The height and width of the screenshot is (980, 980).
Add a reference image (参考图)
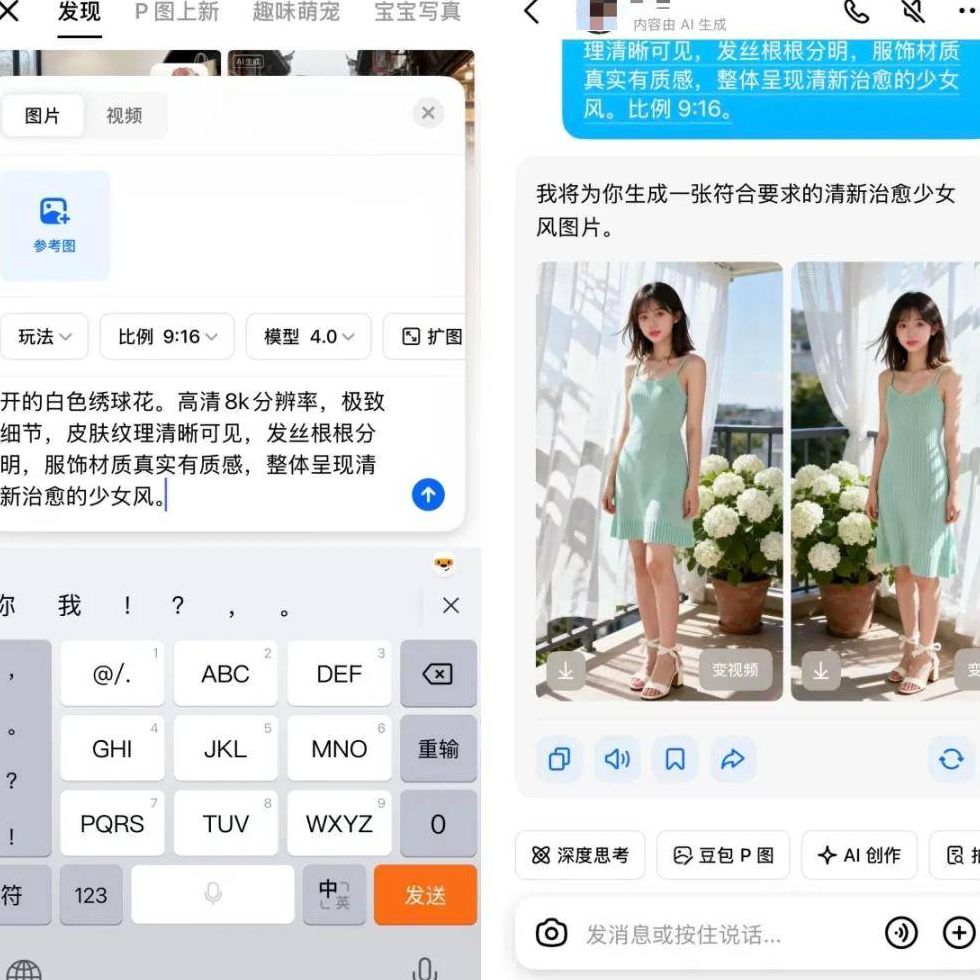[54, 225]
